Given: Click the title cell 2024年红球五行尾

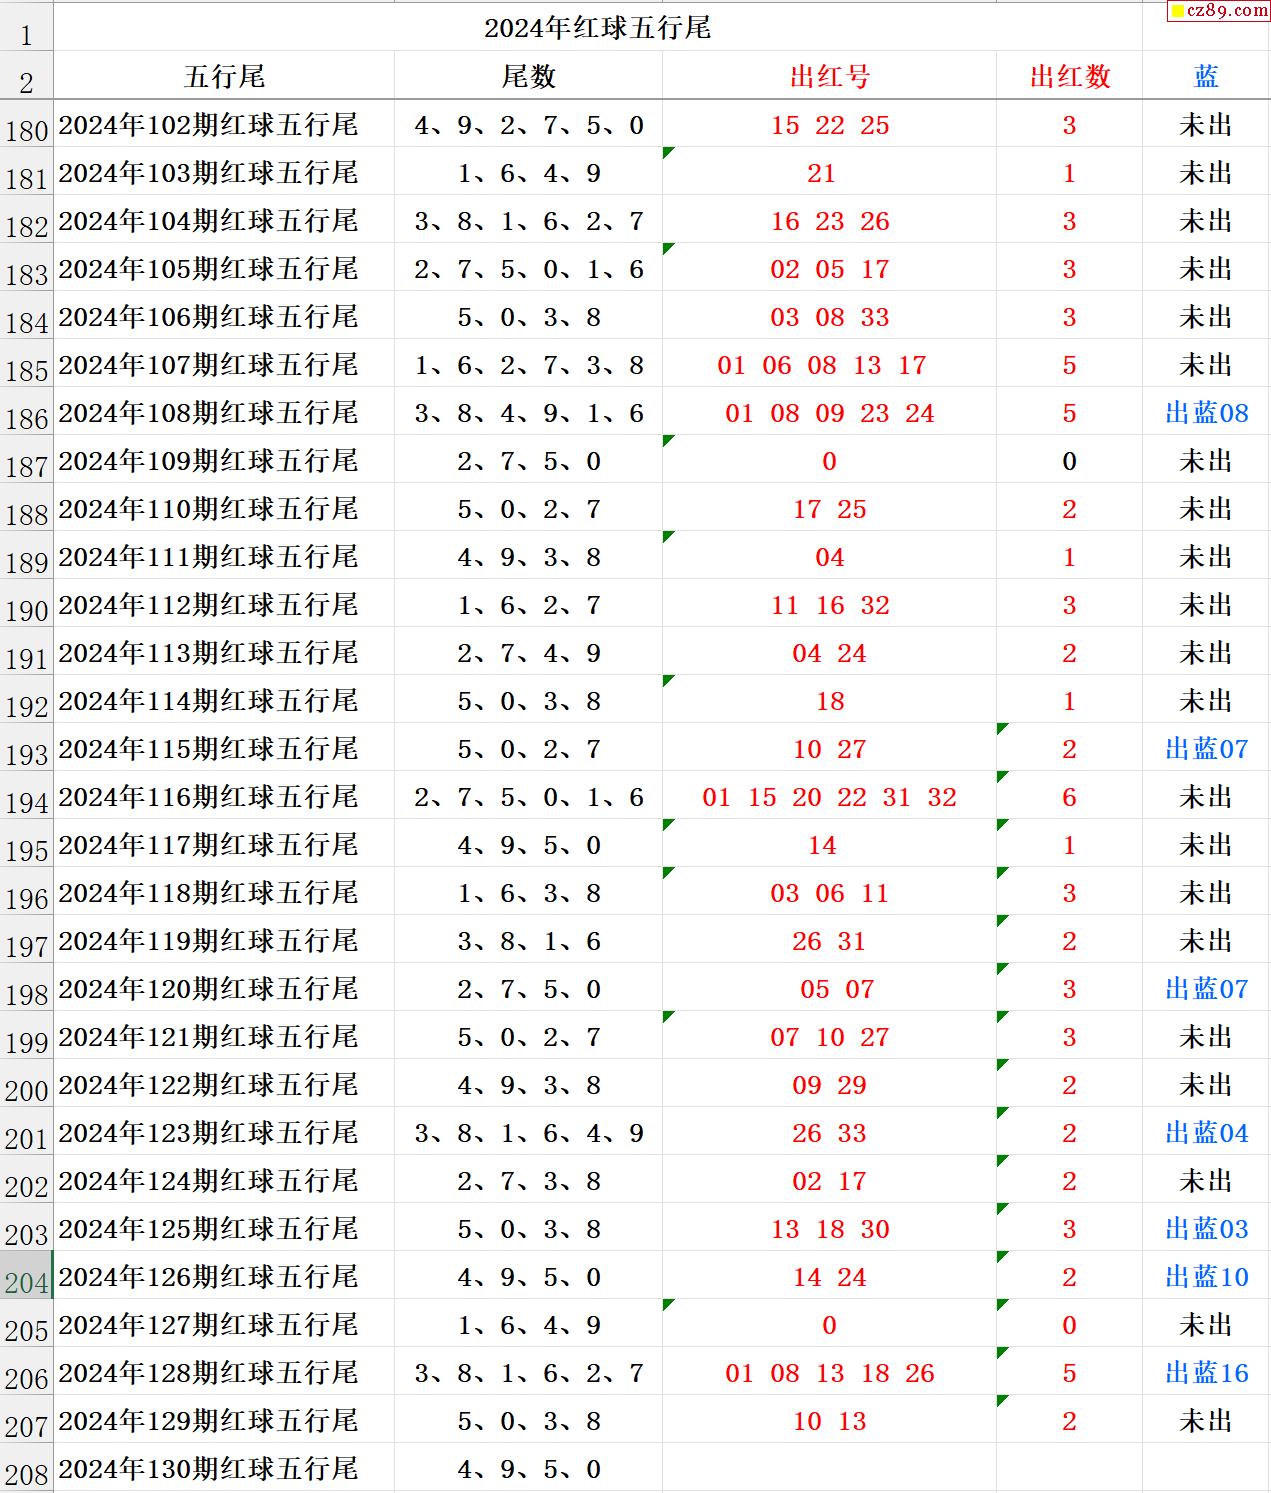Looking at the screenshot, I should pos(597,28).
